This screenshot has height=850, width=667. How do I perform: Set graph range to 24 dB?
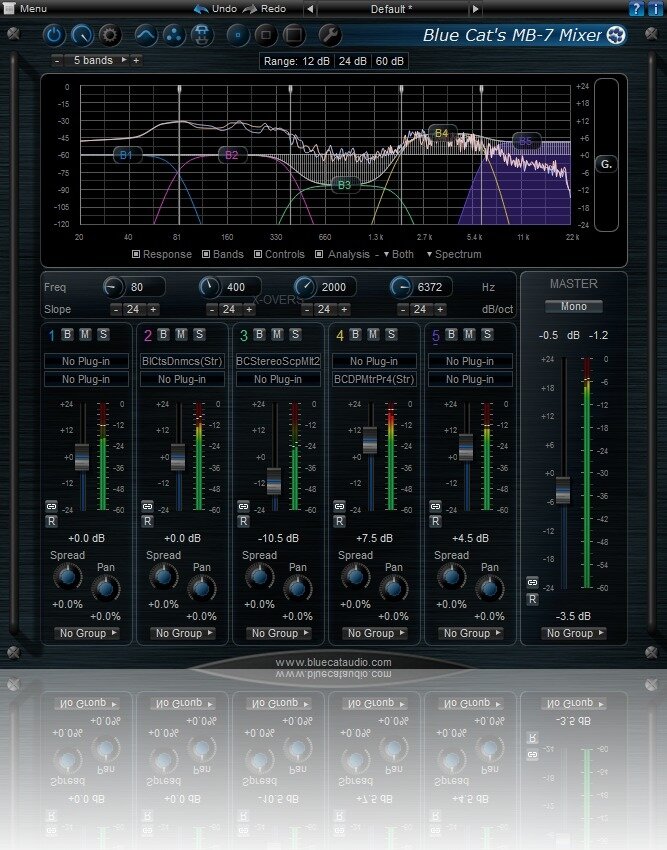click(x=353, y=61)
